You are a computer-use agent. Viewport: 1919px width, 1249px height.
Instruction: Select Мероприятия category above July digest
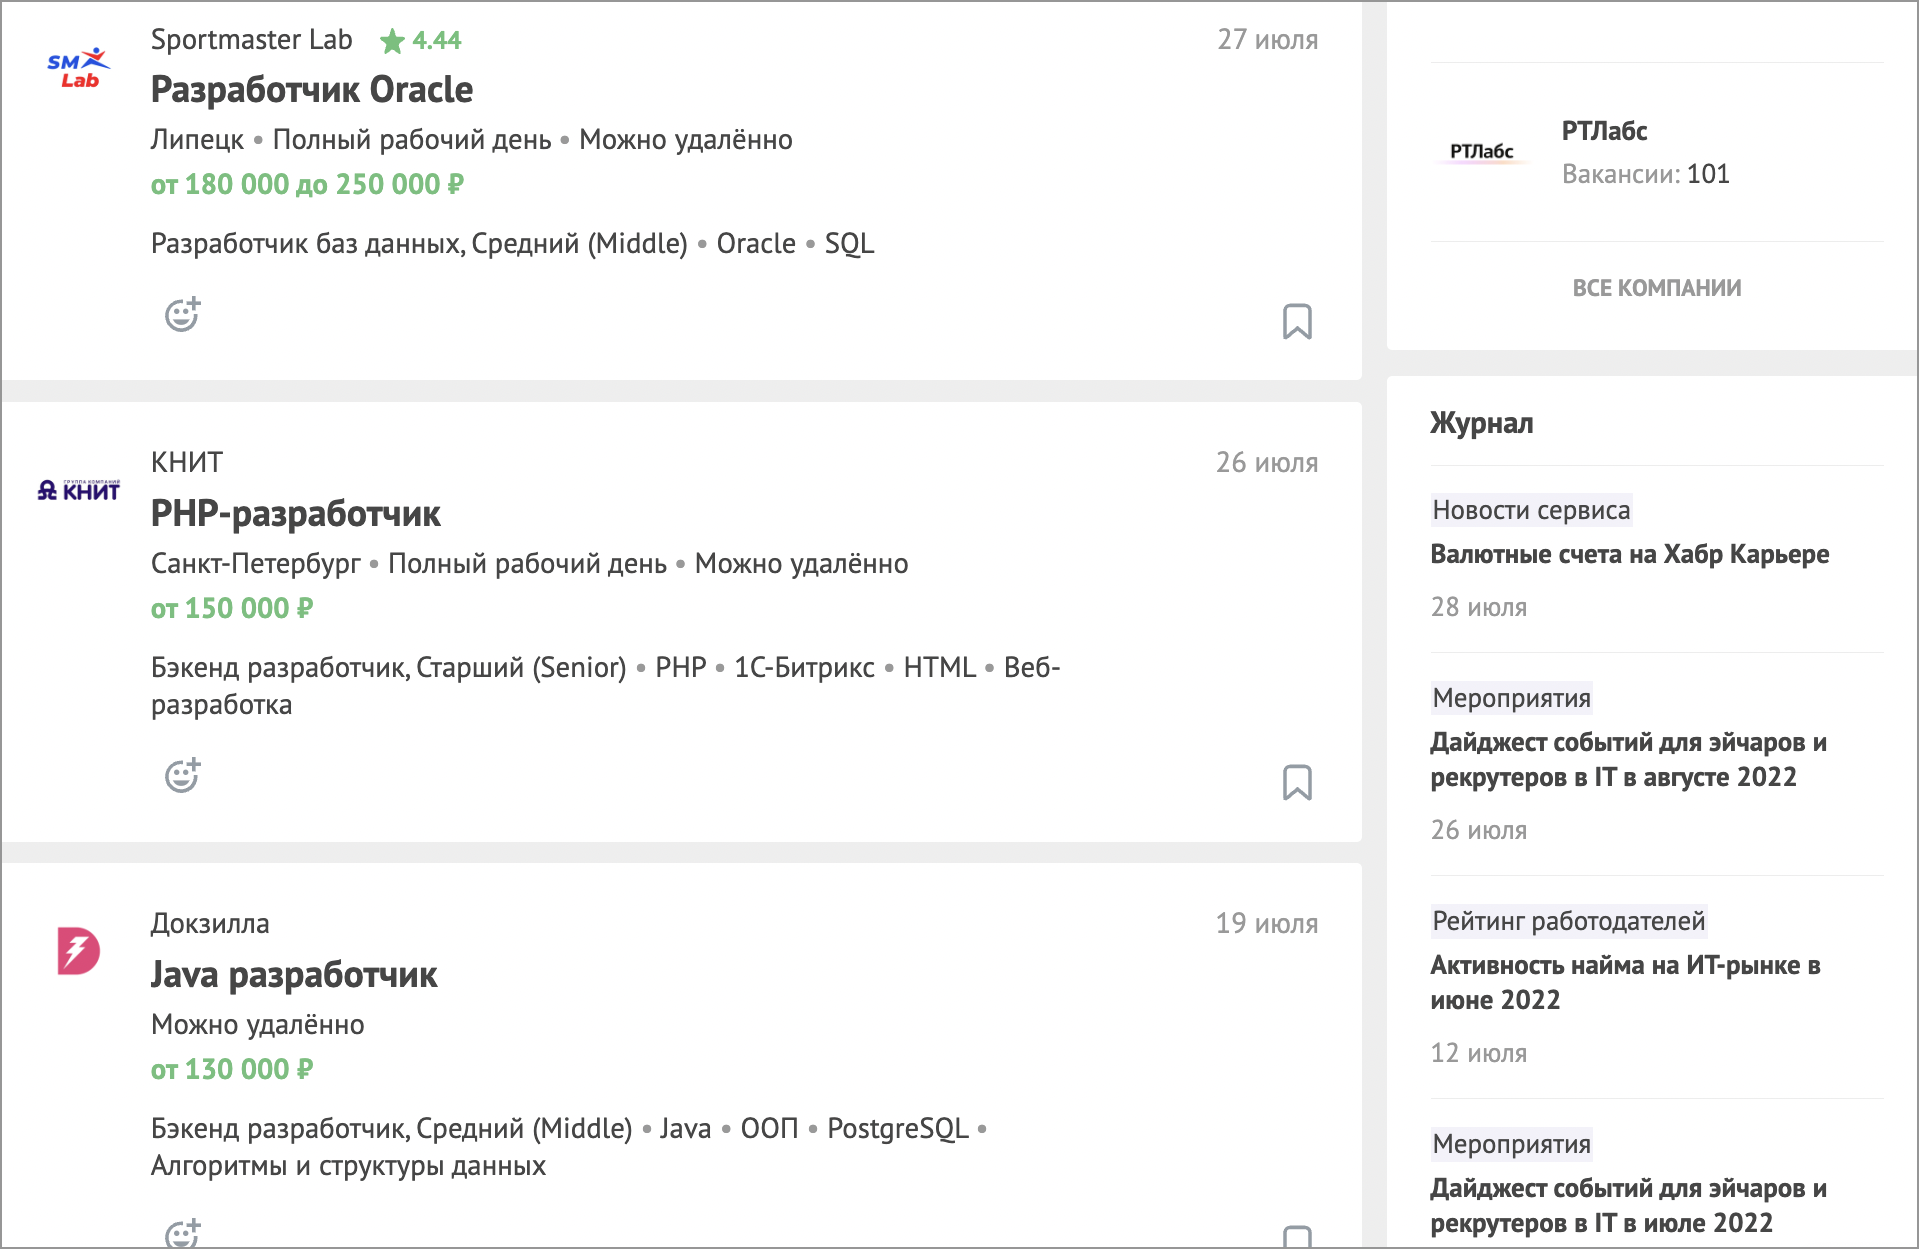click(x=1511, y=1144)
